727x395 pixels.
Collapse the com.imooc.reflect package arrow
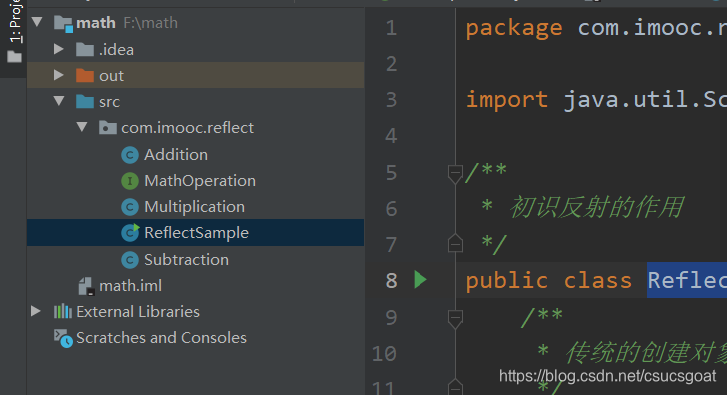click(x=82, y=127)
